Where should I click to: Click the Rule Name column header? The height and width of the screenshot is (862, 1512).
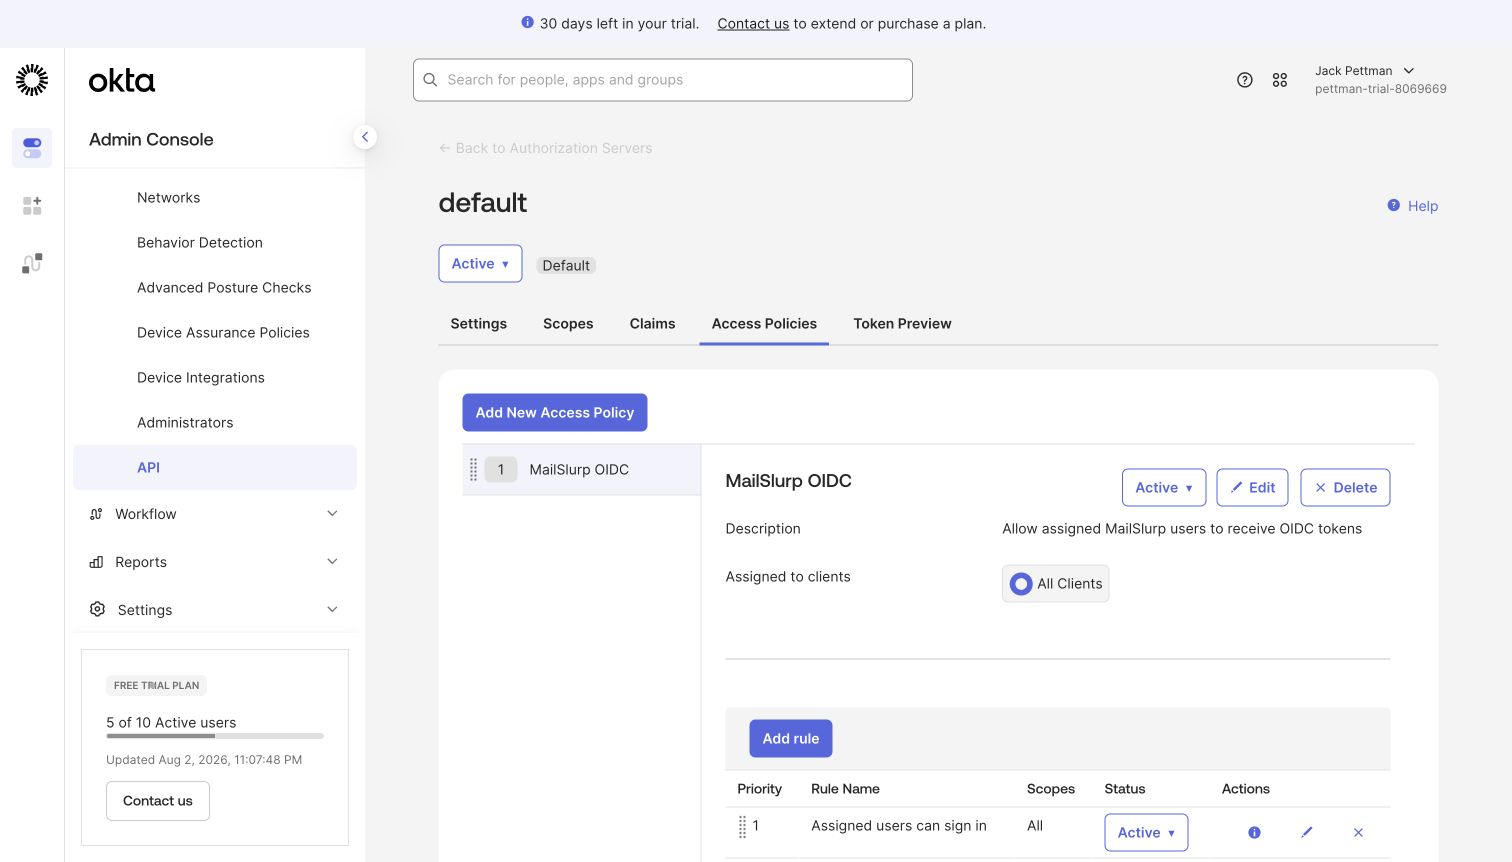[x=845, y=789]
